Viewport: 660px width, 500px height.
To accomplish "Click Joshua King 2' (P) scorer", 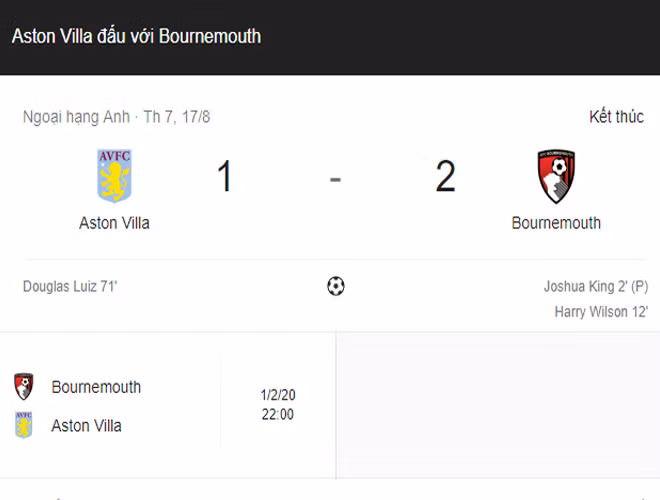I will [595, 287].
